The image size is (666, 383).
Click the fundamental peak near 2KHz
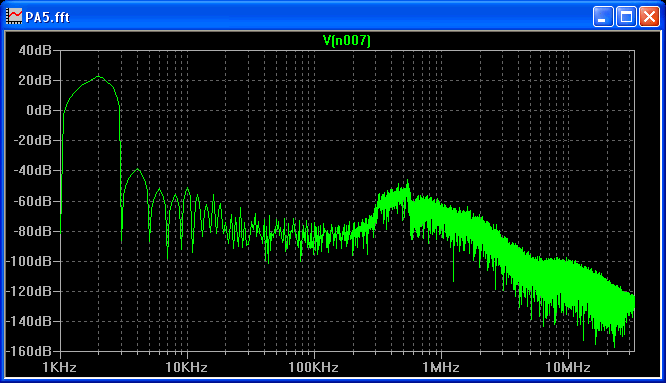pyautogui.click(x=99, y=76)
